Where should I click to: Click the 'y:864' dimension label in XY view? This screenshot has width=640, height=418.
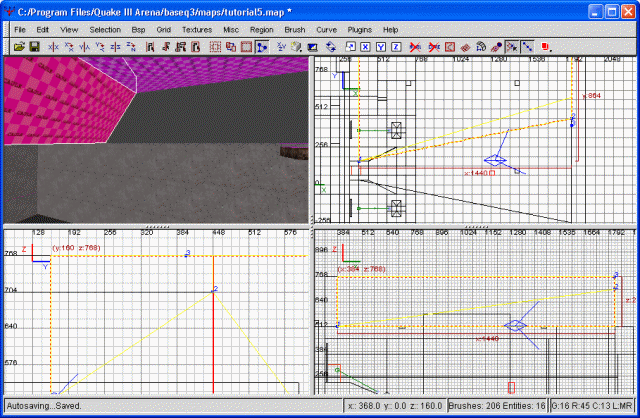[x=591, y=96]
